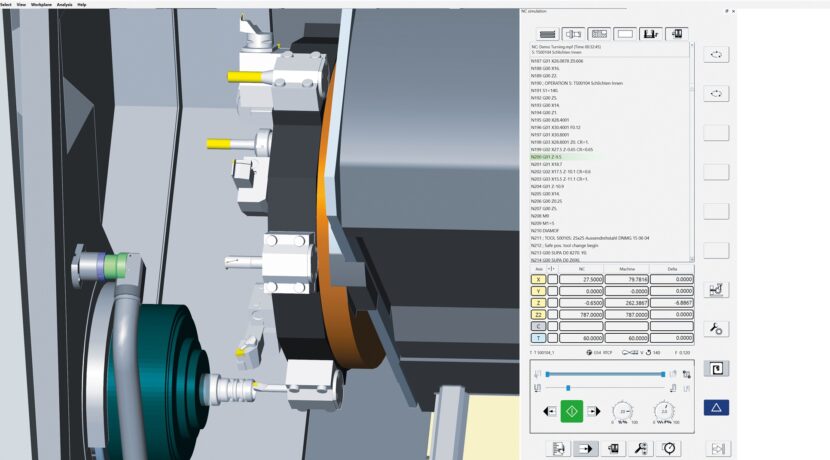Click the third empty button in the right sidebar
This screenshot has height=460, width=830.
(x=716, y=211)
